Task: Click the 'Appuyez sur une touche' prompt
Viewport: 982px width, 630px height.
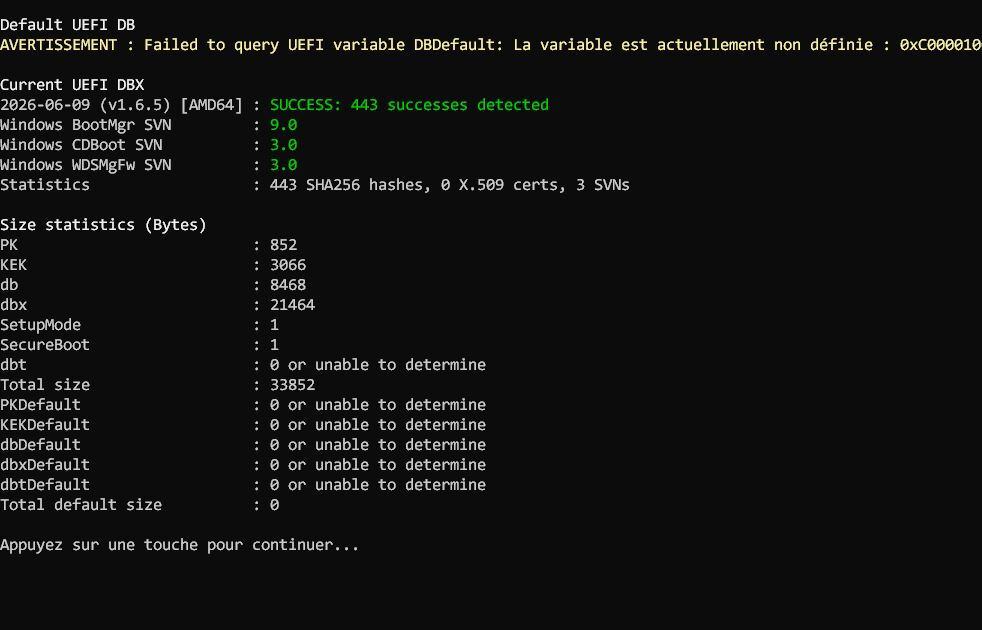Action: [180, 545]
